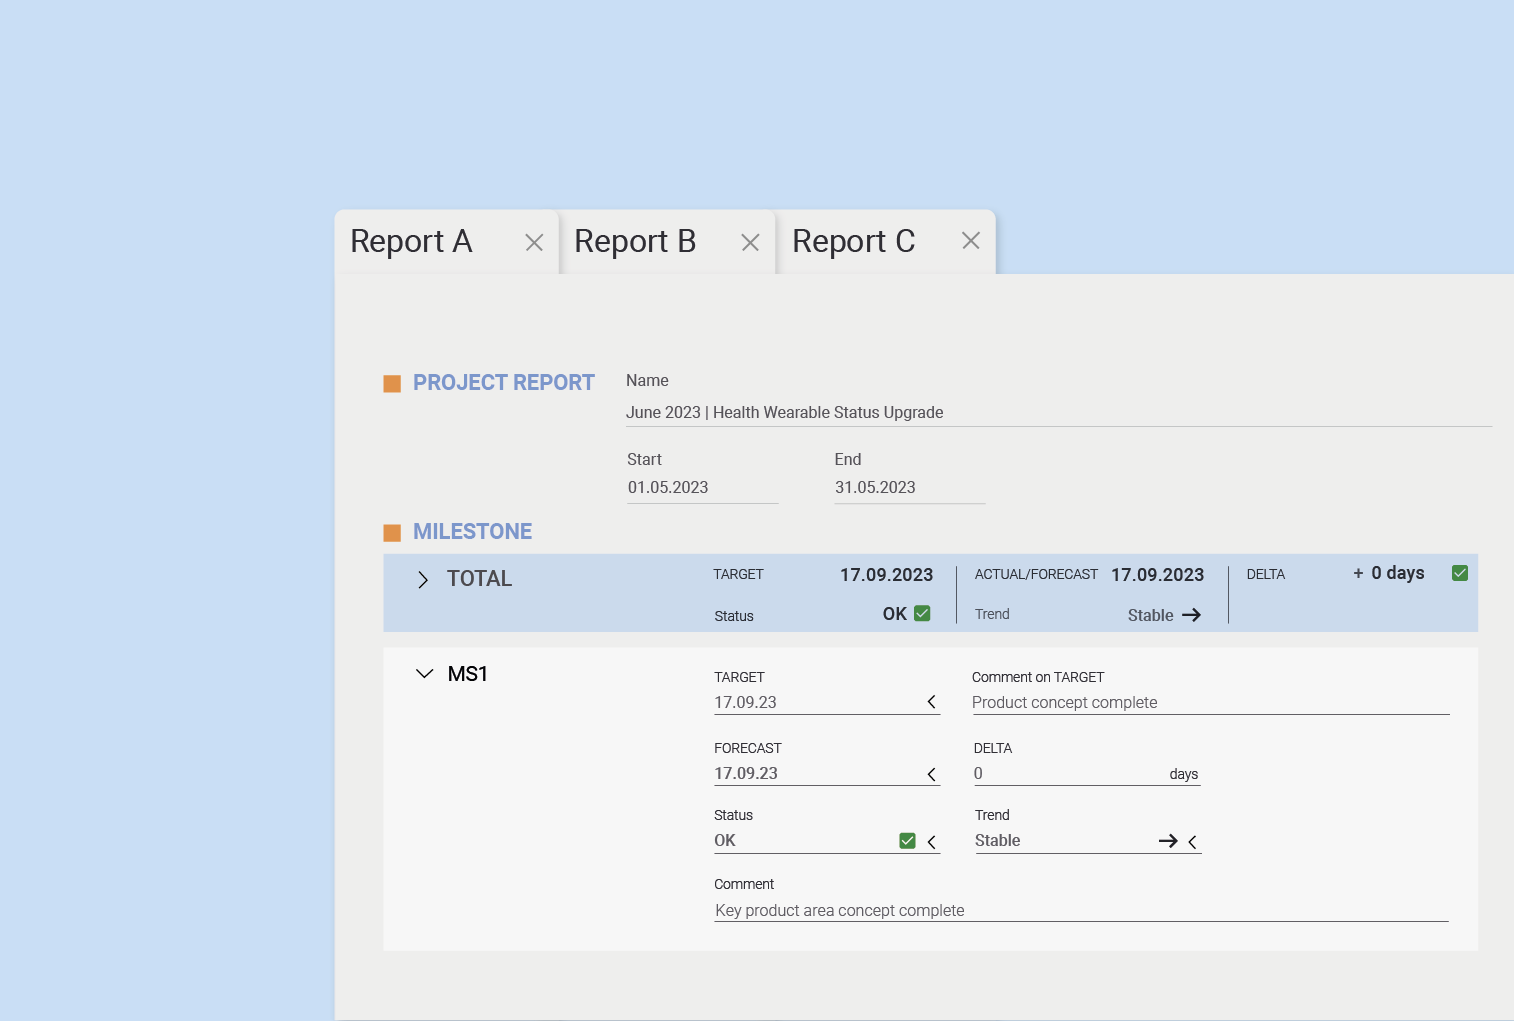The image size is (1514, 1021).
Task: Click the green check in MS1 Status field
Action: (x=907, y=841)
